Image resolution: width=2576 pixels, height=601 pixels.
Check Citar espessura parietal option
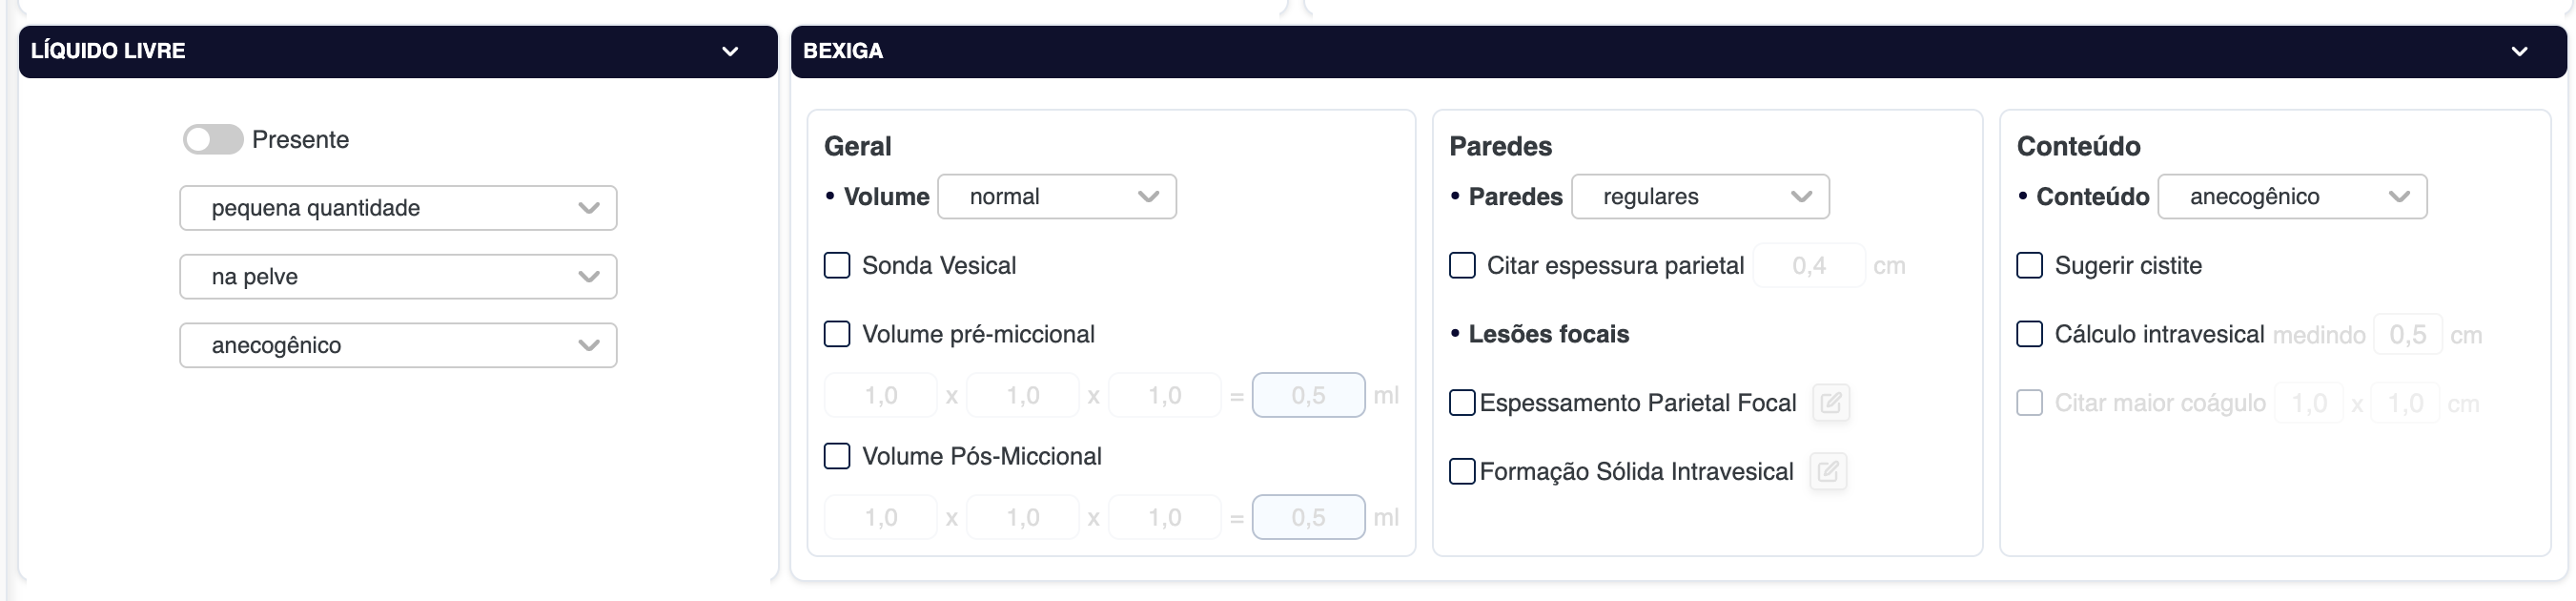1462,266
